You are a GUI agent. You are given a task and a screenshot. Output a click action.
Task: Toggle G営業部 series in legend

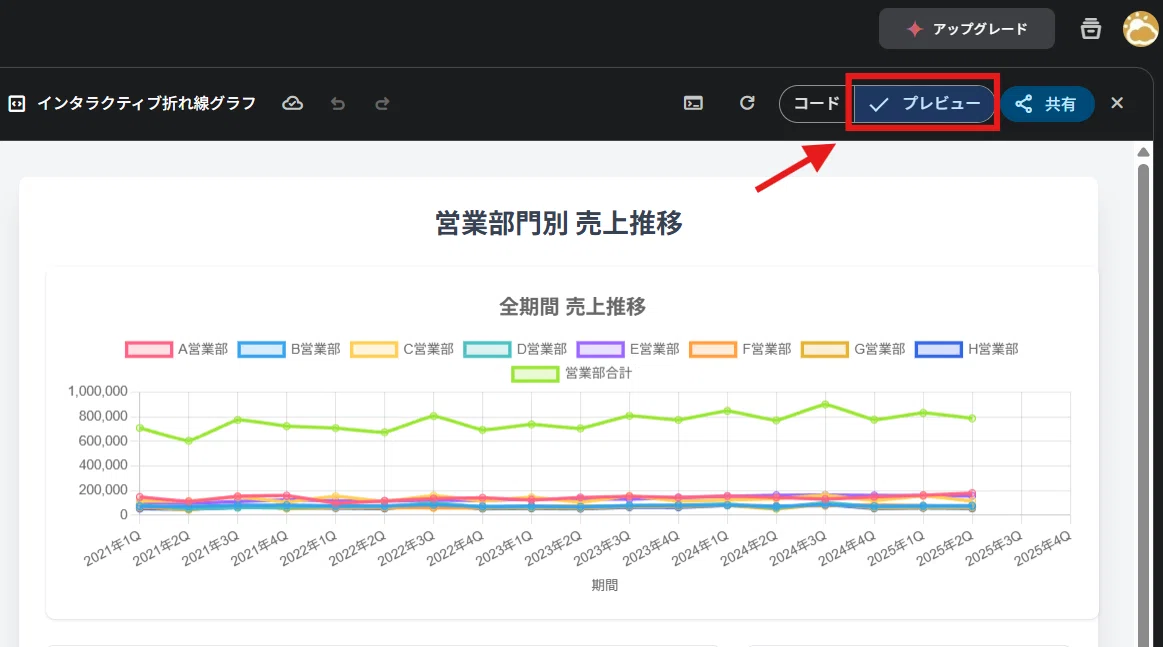coord(854,349)
